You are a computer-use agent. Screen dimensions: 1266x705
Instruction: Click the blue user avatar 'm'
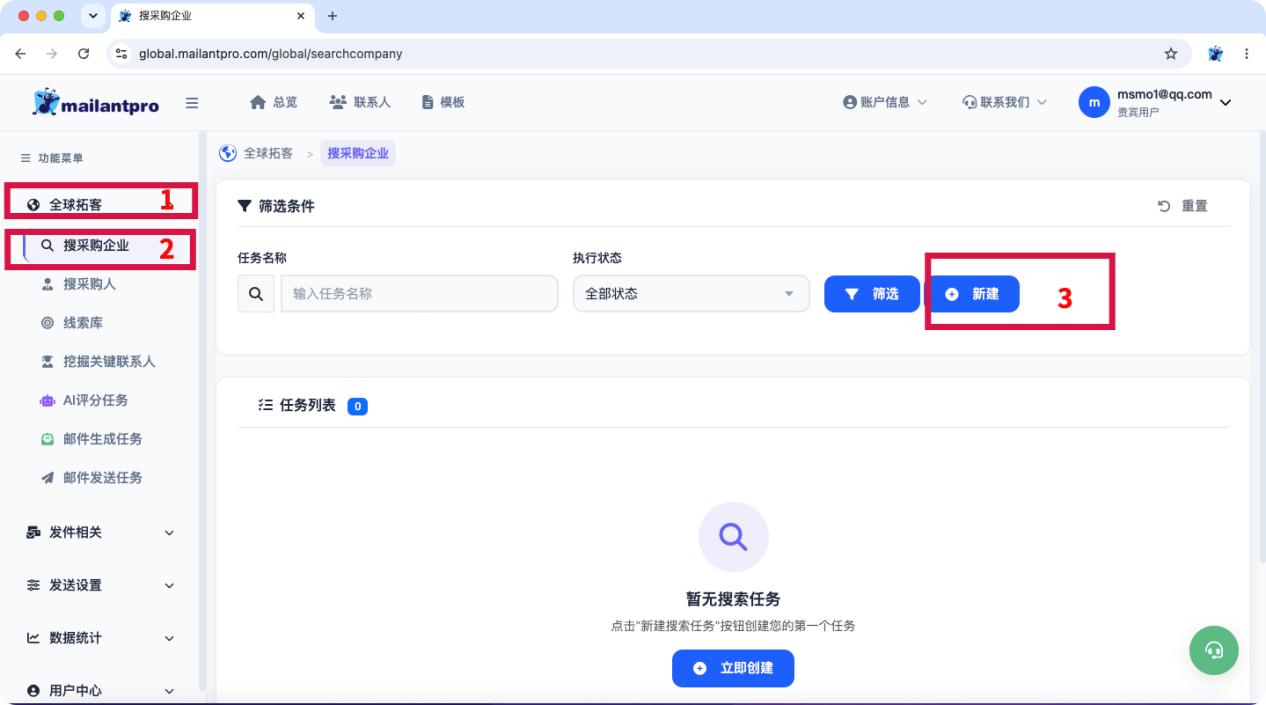click(x=1094, y=102)
